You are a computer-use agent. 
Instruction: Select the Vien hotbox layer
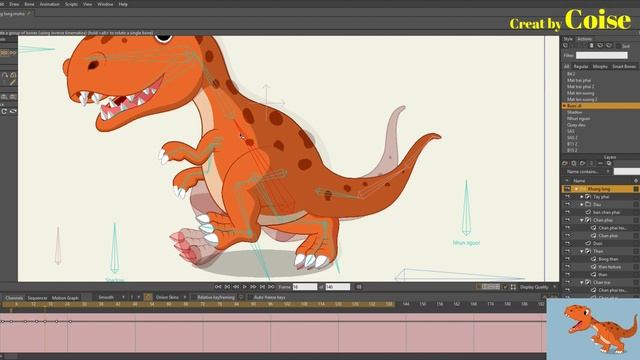609,267
